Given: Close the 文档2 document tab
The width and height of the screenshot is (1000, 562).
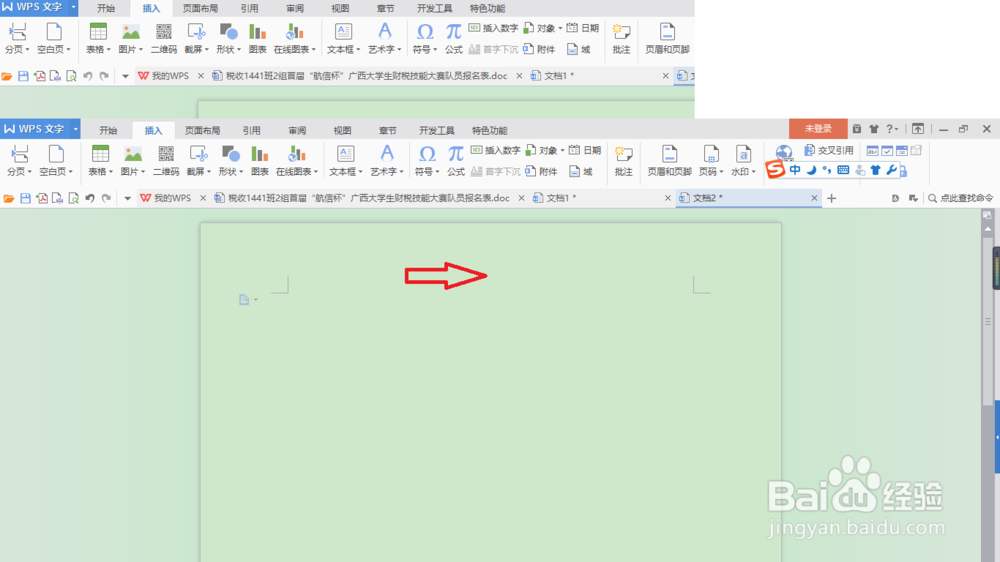Looking at the screenshot, I should tap(814, 198).
